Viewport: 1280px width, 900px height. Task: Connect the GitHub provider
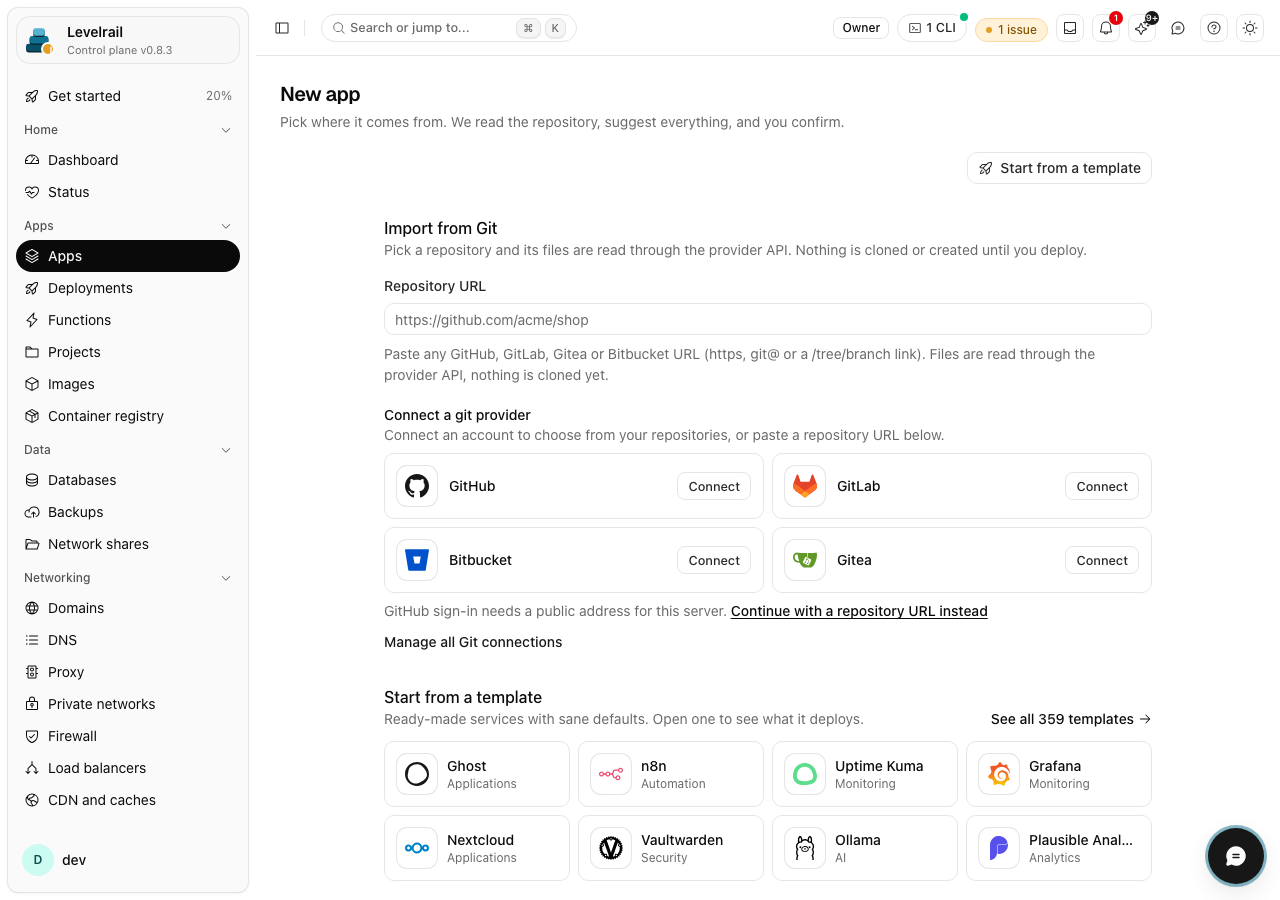pyautogui.click(x=714, y=486)
